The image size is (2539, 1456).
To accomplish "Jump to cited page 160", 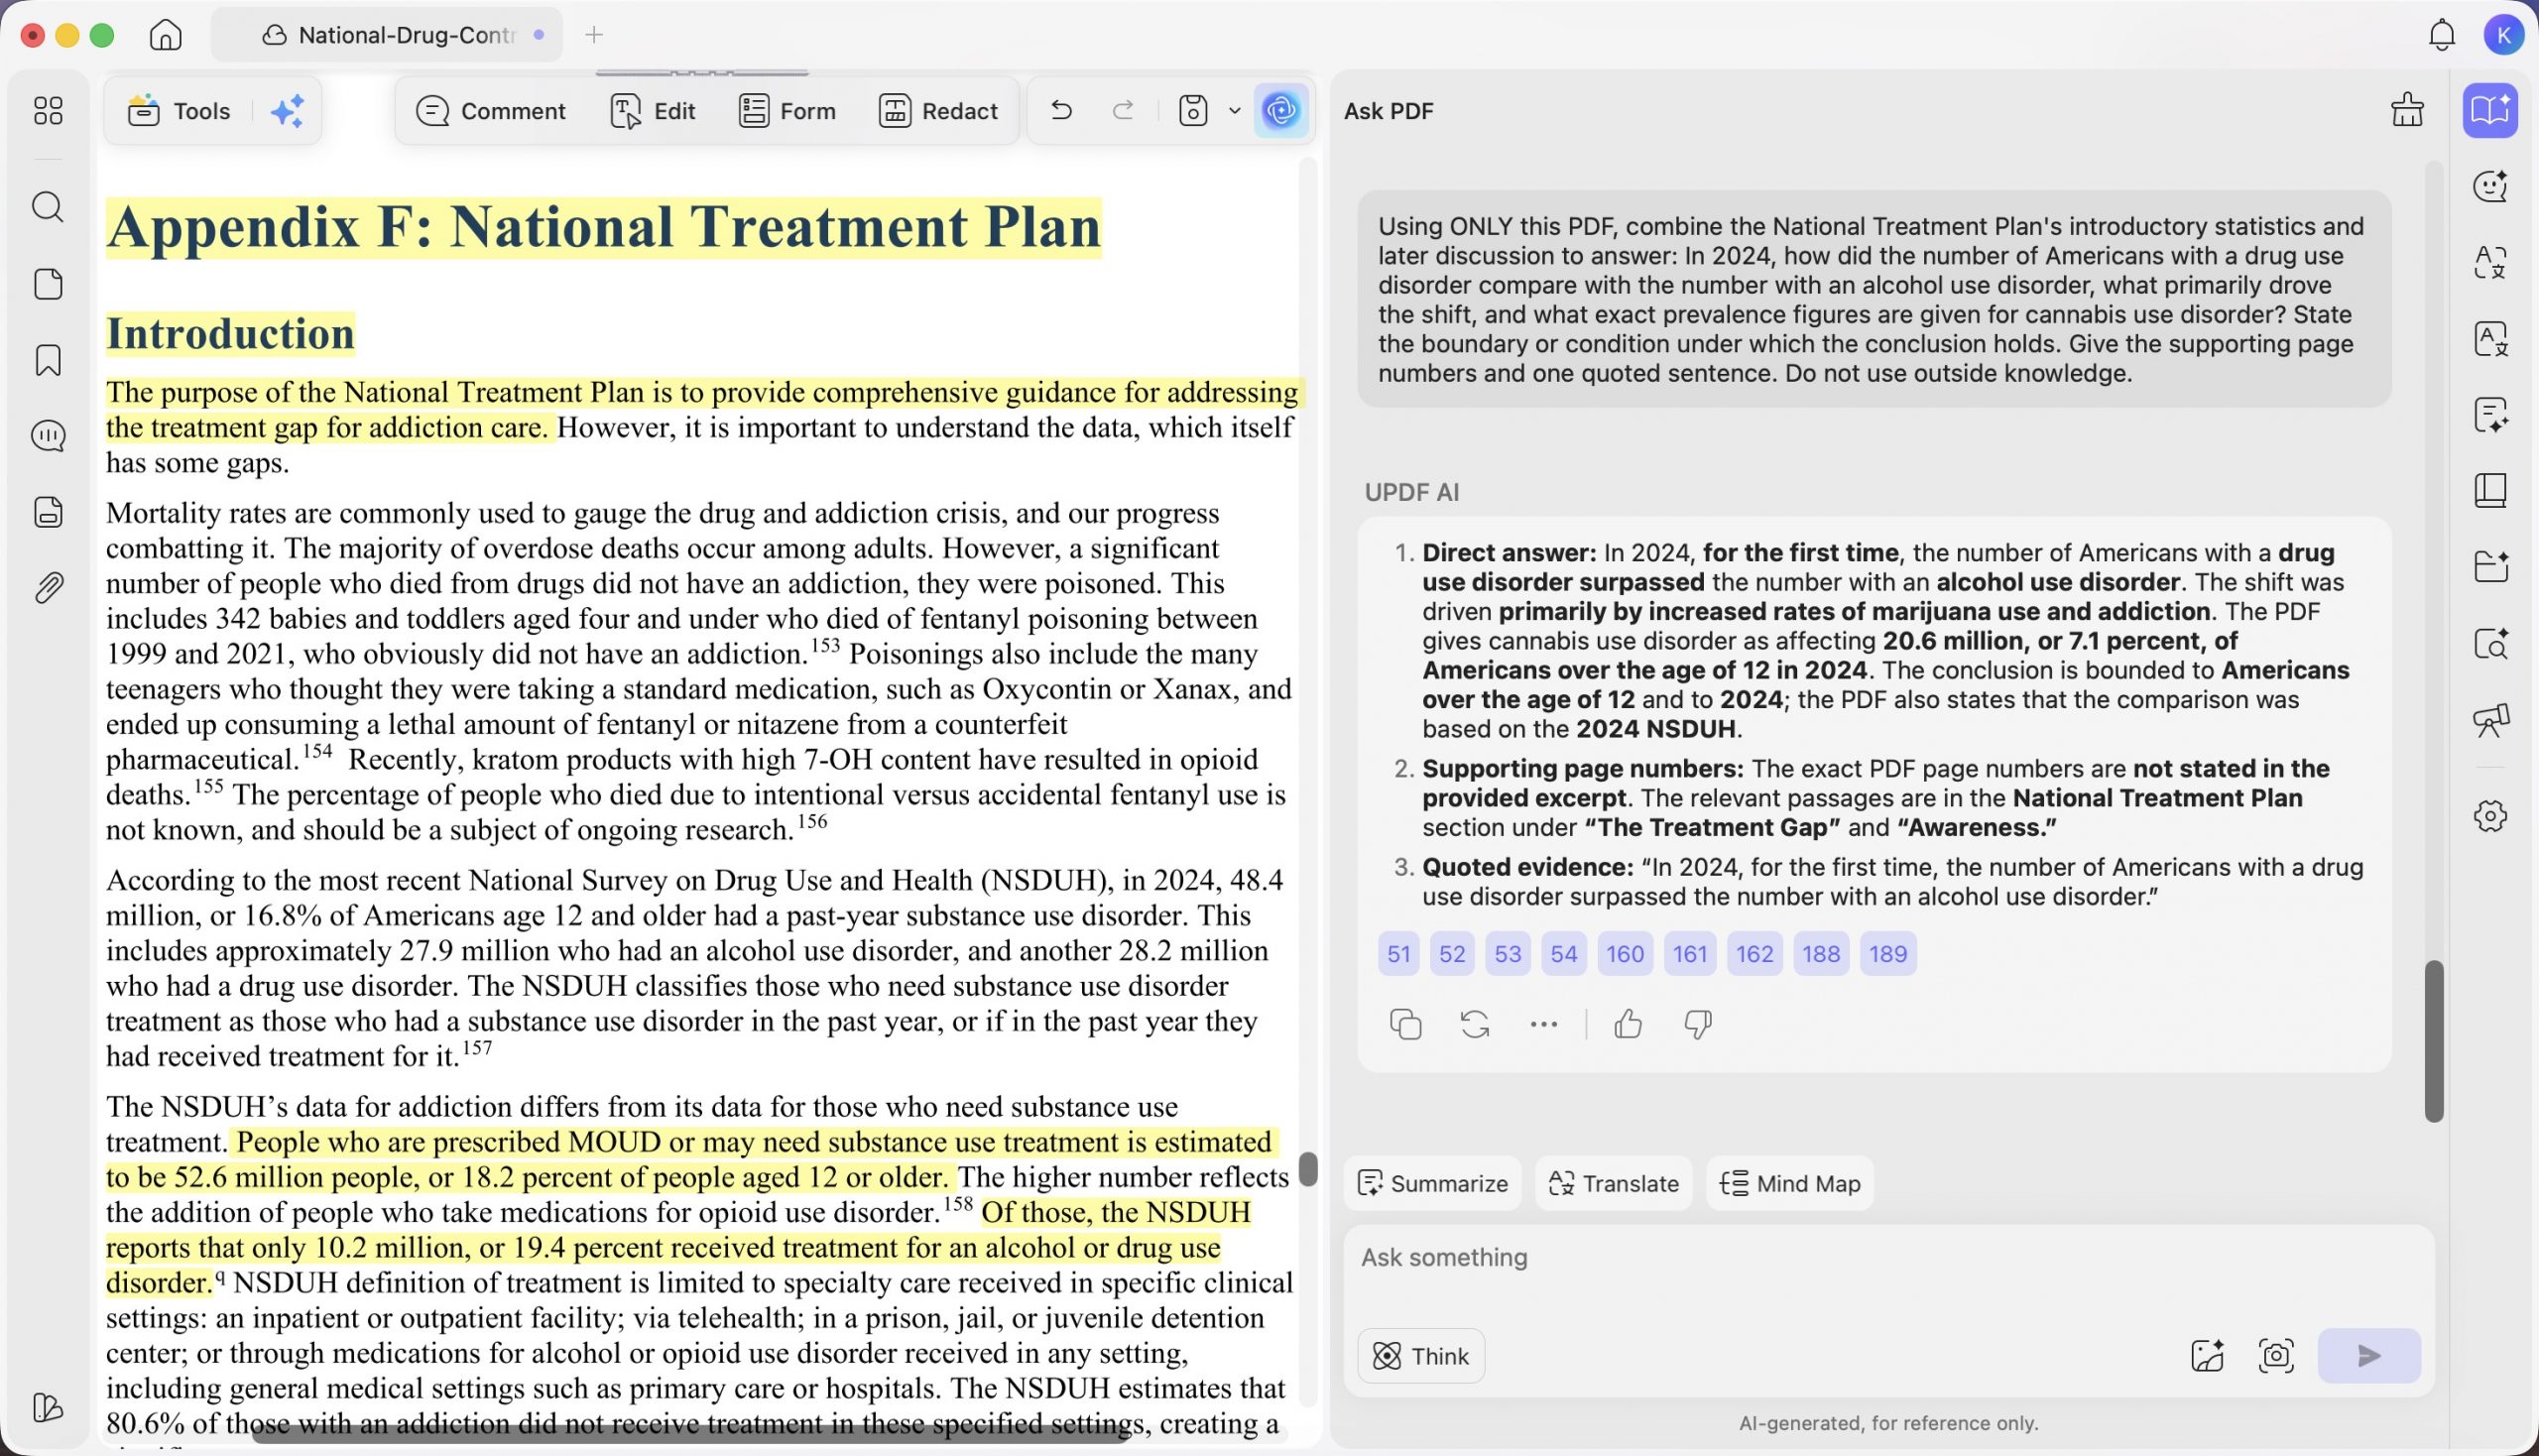I will click(1625, 954).
